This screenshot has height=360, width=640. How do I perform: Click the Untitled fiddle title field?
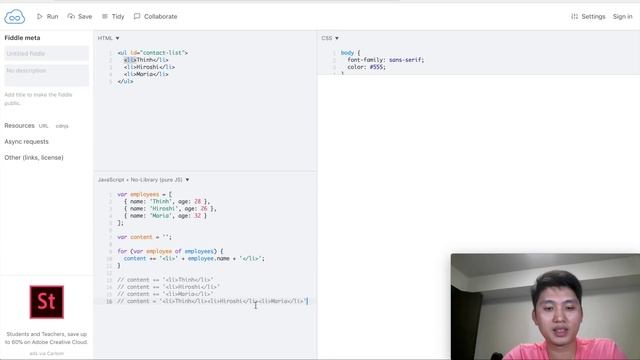point(47,53)
